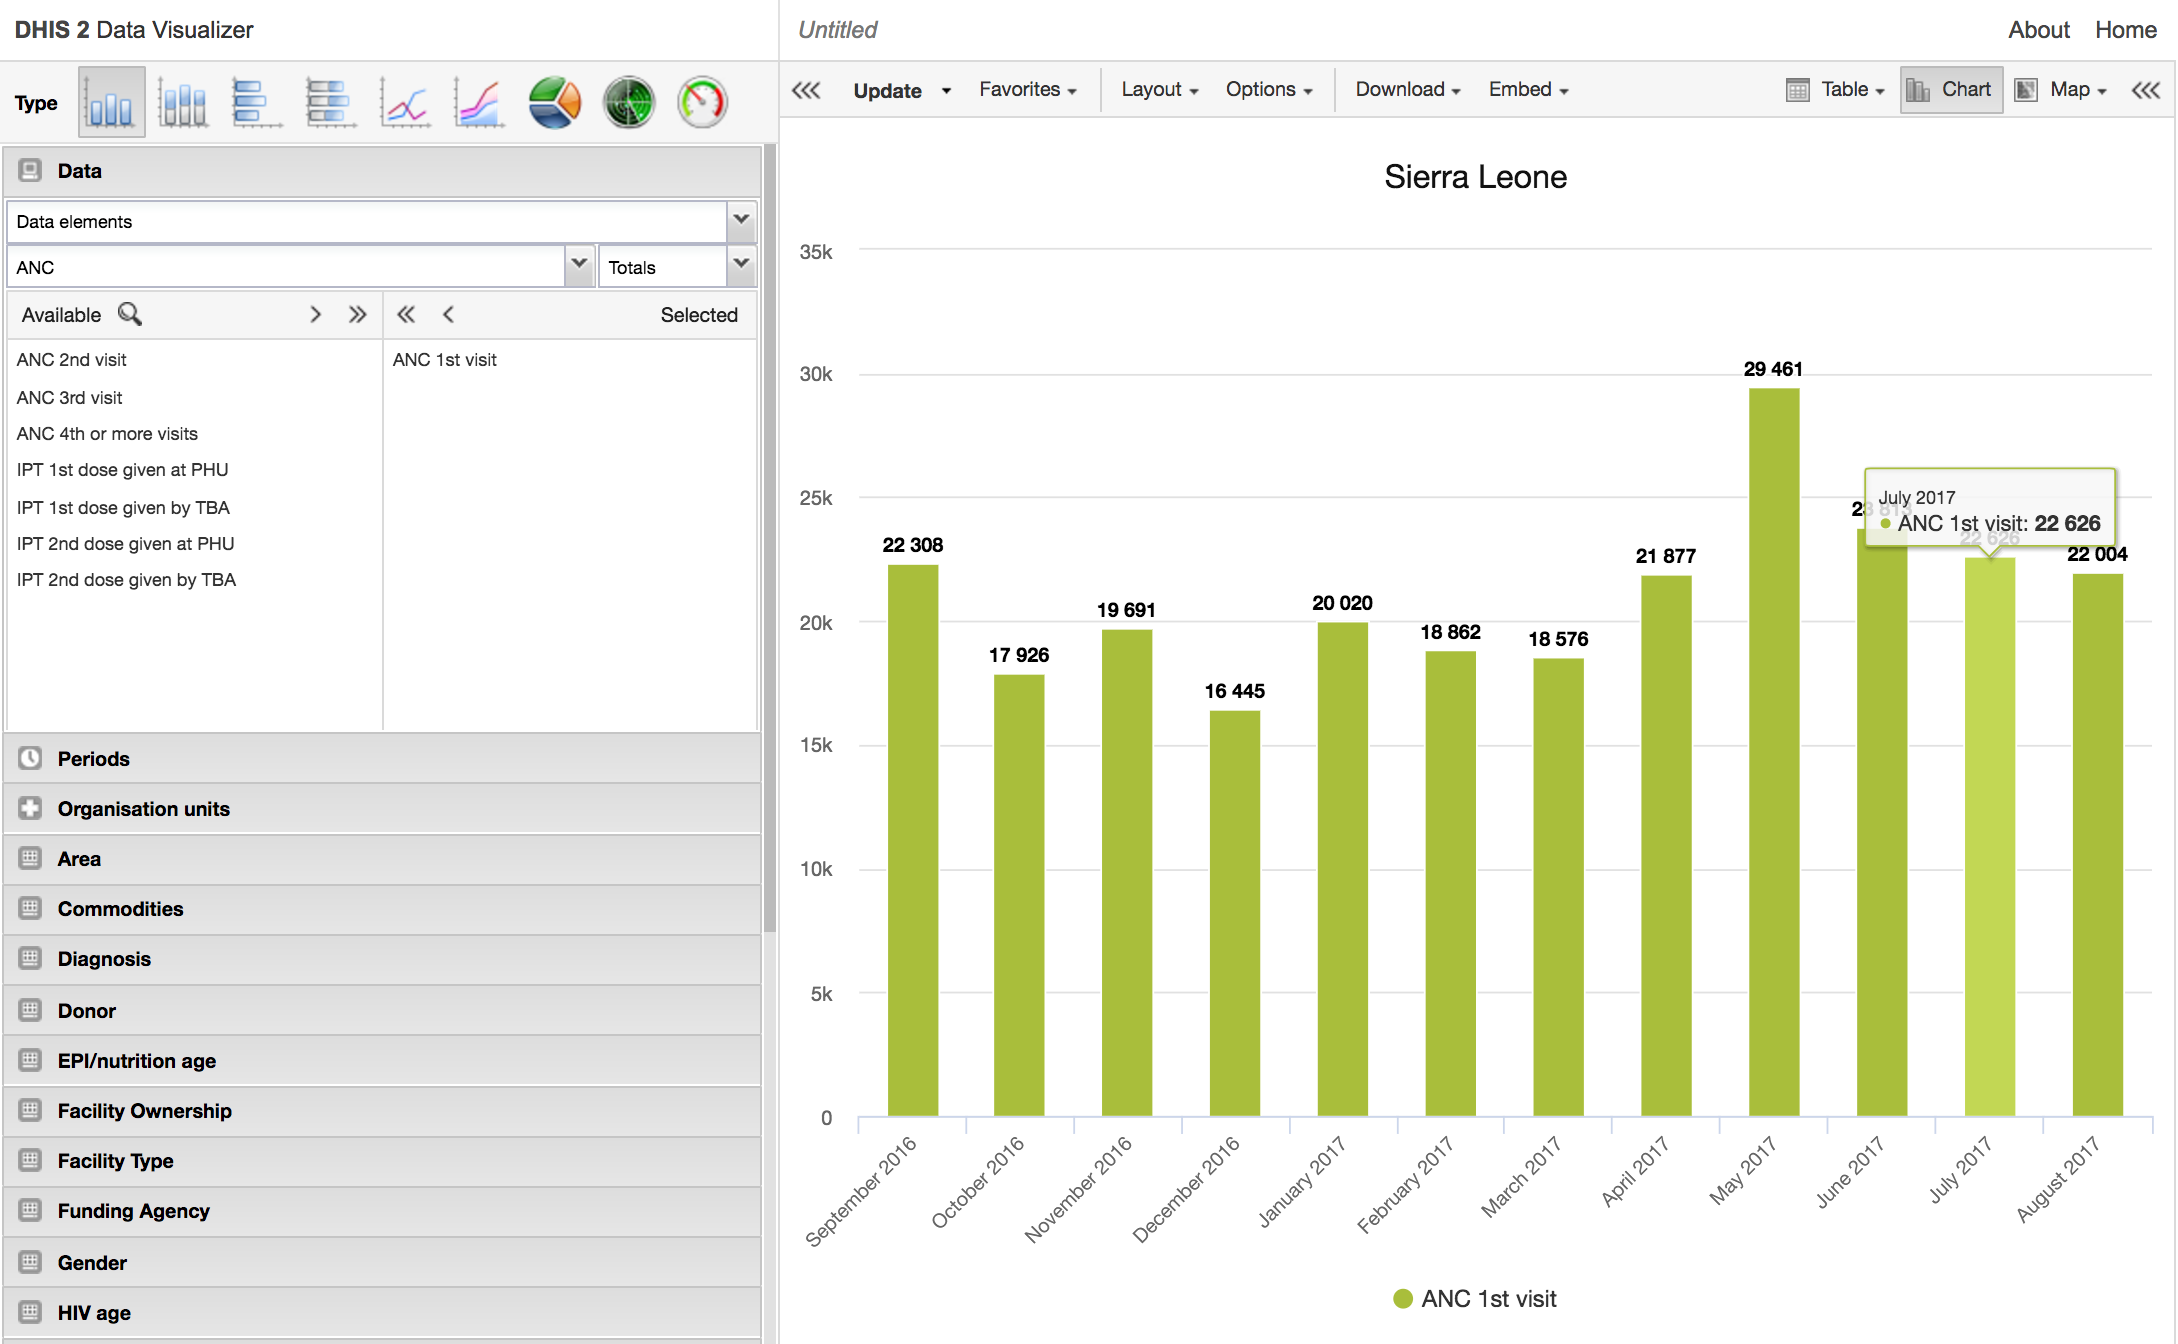Open the Data elements dropdown

[741, 221]
